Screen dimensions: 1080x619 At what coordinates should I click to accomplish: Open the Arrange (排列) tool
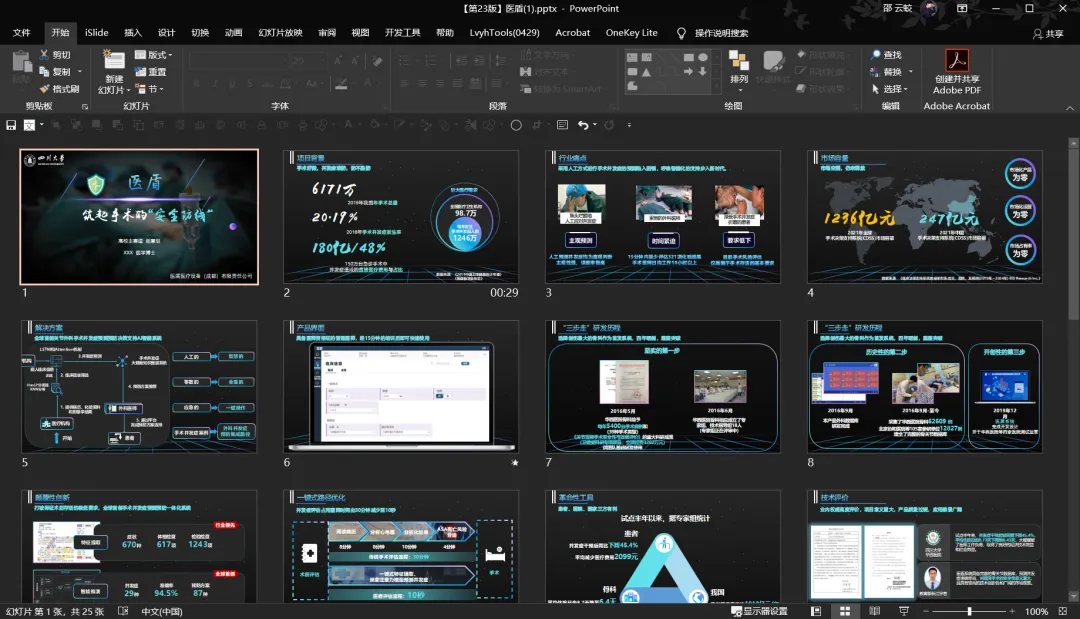[x=739, y=67]
